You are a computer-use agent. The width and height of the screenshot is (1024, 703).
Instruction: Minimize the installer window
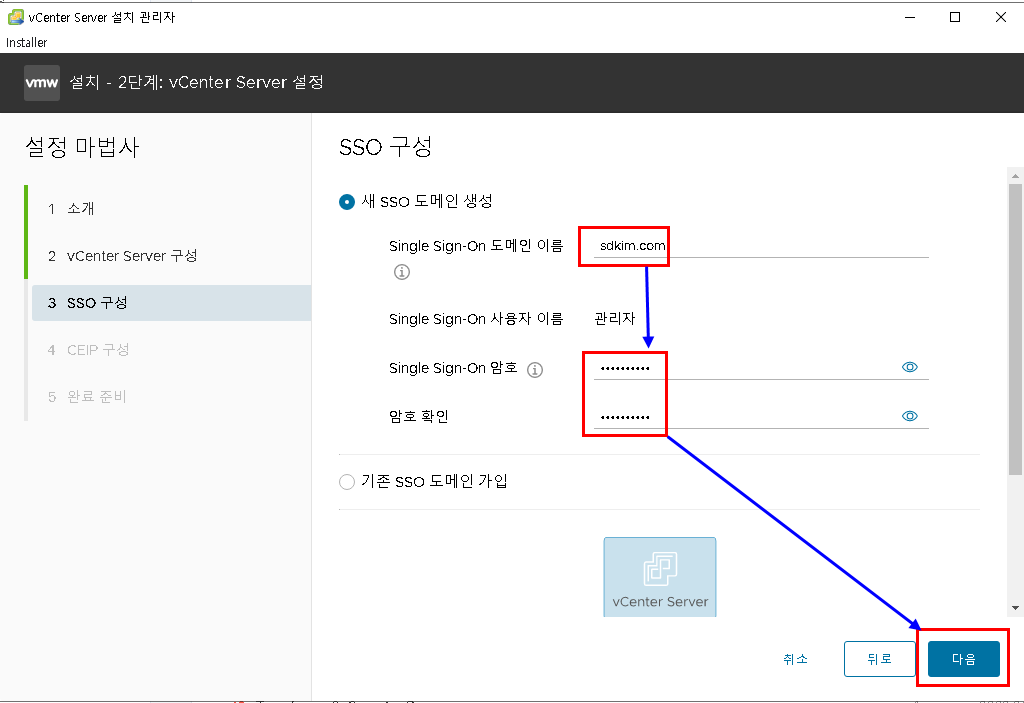(x=910, y=17)
